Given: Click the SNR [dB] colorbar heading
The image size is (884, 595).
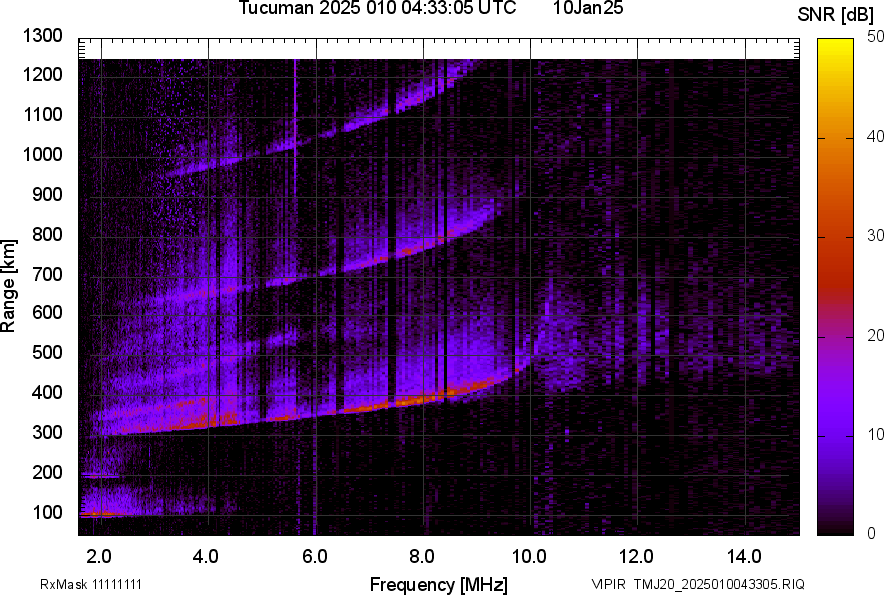Looking at the screenshot, I should click(x=837, y=14).
